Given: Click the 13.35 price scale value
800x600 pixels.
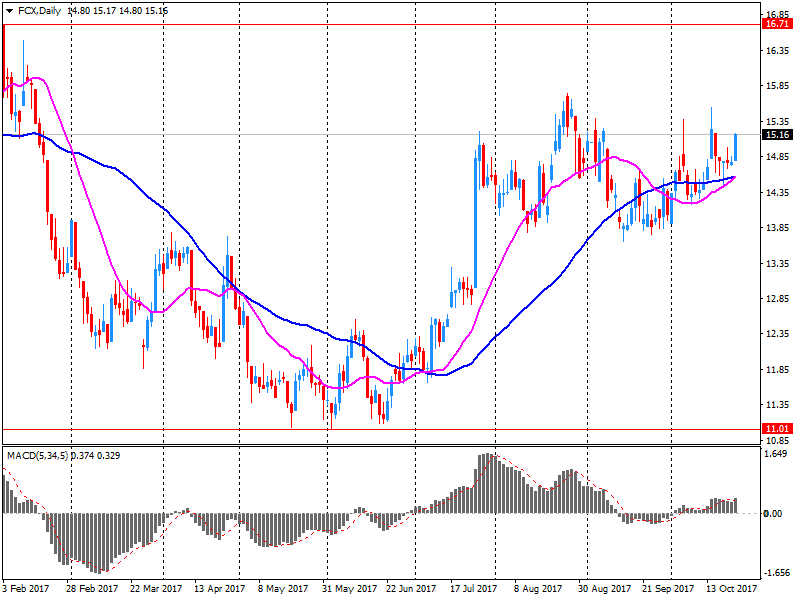Looking at the screenshot, I should [777, 263].
